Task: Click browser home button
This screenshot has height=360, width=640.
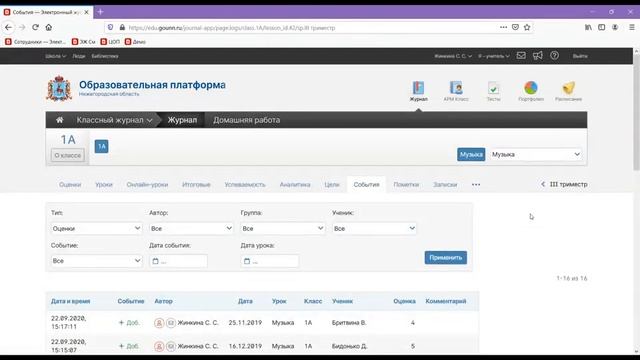Action: click(49, 27)
